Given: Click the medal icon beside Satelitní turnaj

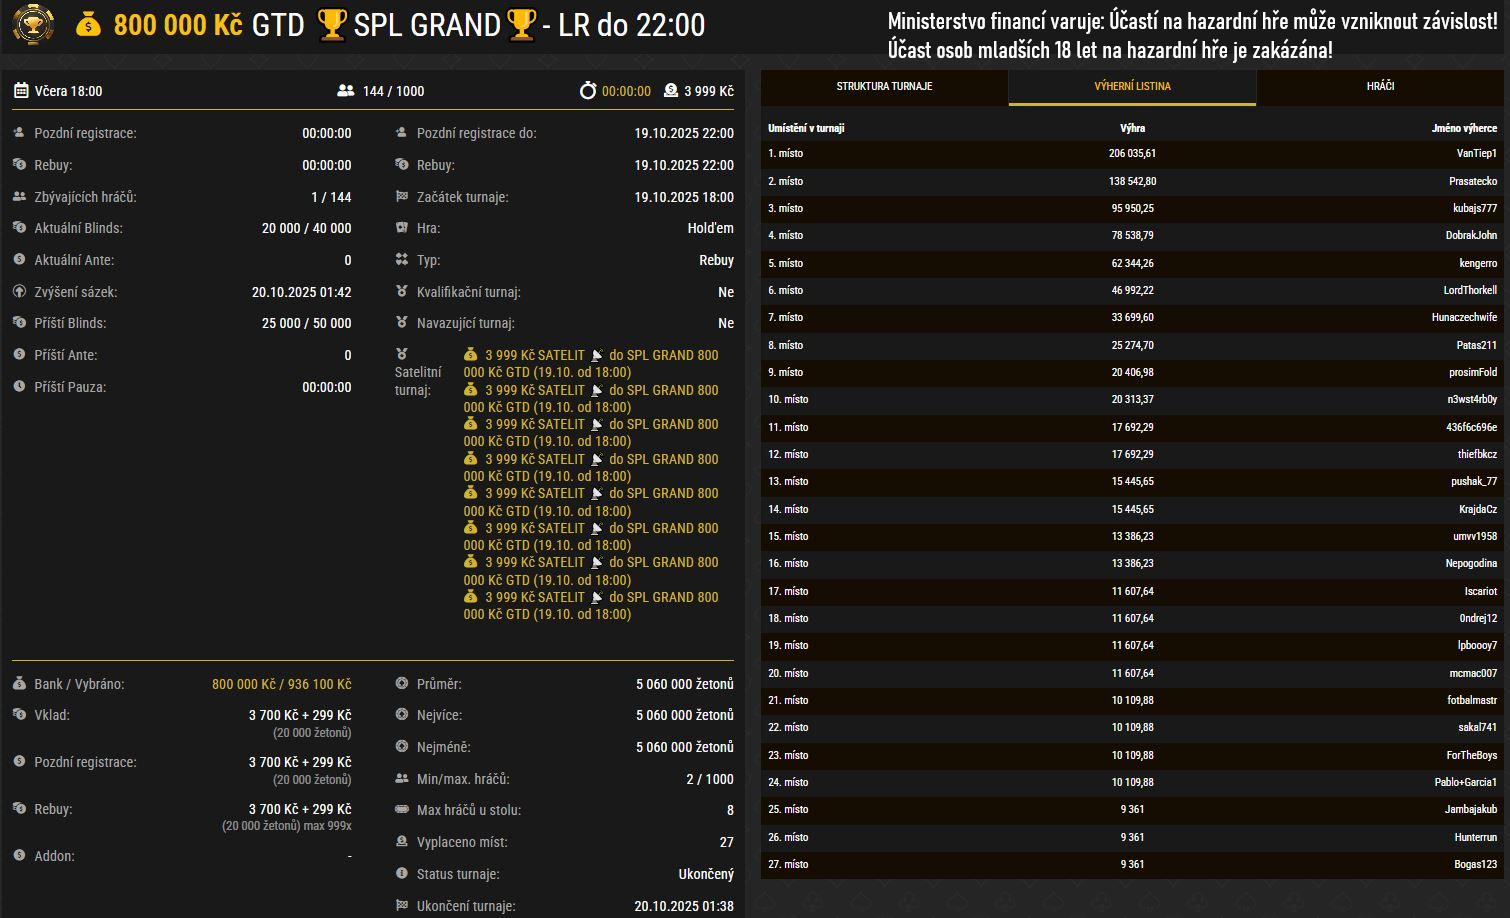Looking at the screenshot, I should (402, 354).
